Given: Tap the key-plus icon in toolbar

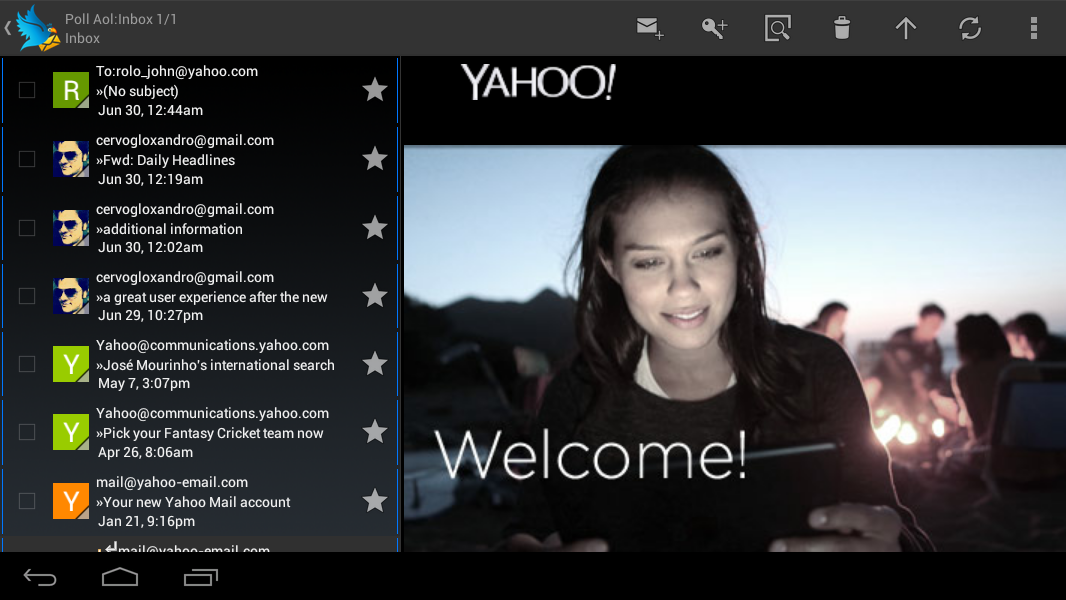Looking at the screenshot, I should point(714,29).
